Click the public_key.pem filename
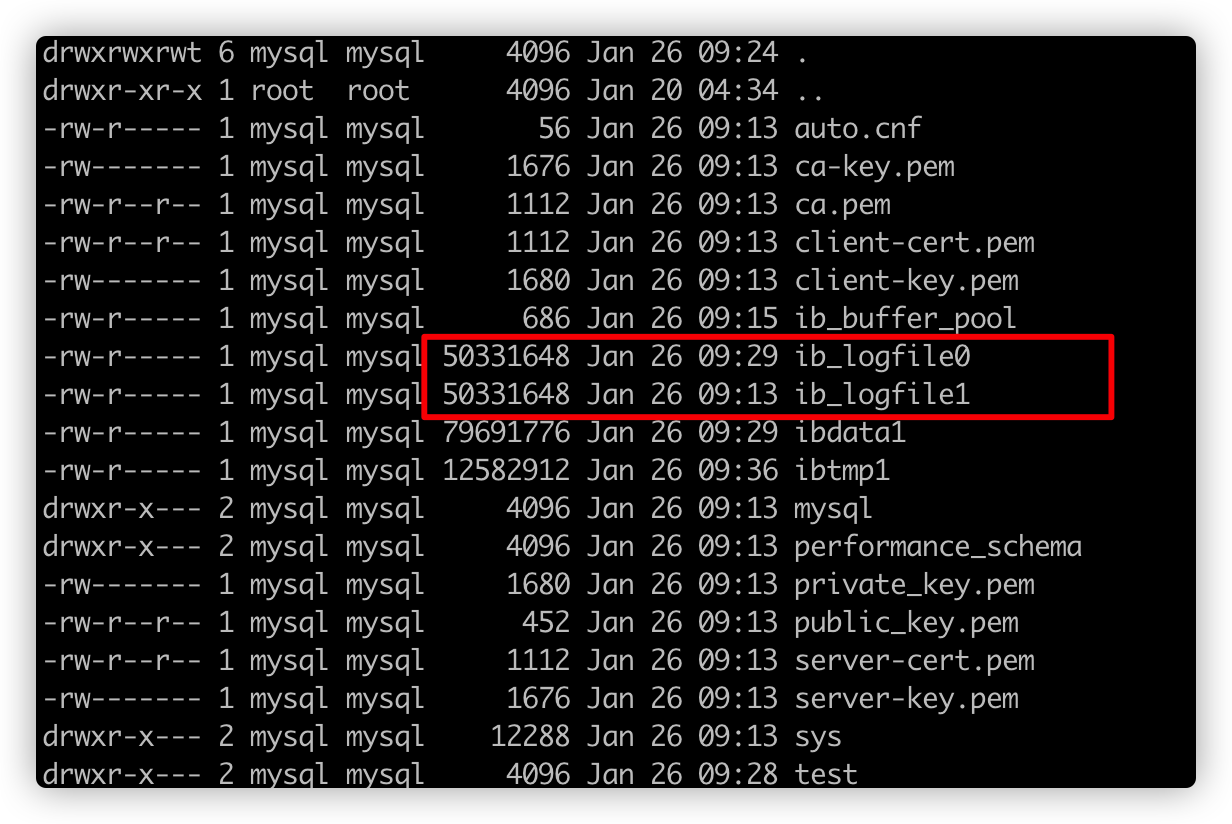Screen dimensions: 1232x824 [906, 622]
